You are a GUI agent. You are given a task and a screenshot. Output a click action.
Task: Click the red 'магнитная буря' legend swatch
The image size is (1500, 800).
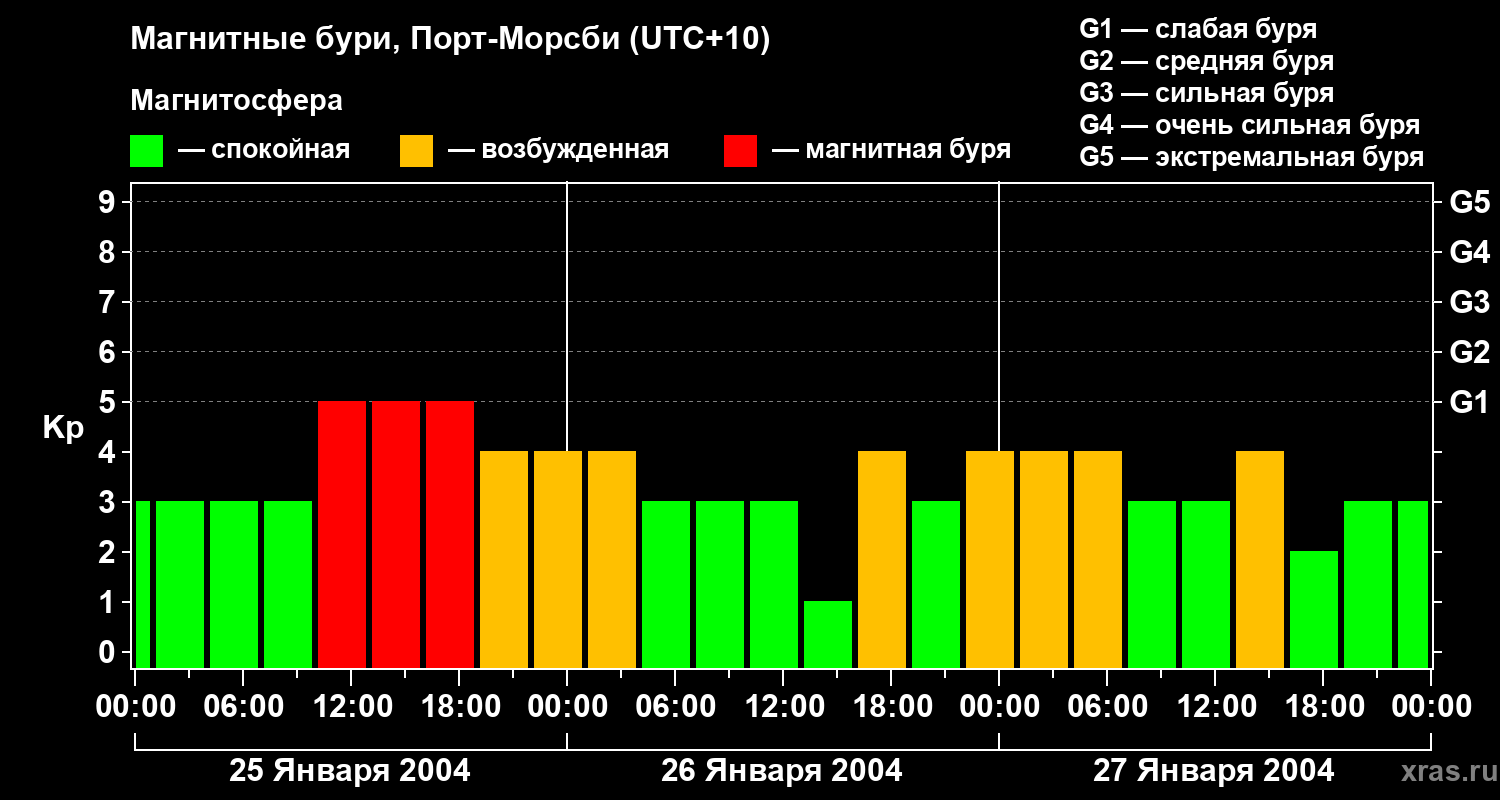[740, 151]
